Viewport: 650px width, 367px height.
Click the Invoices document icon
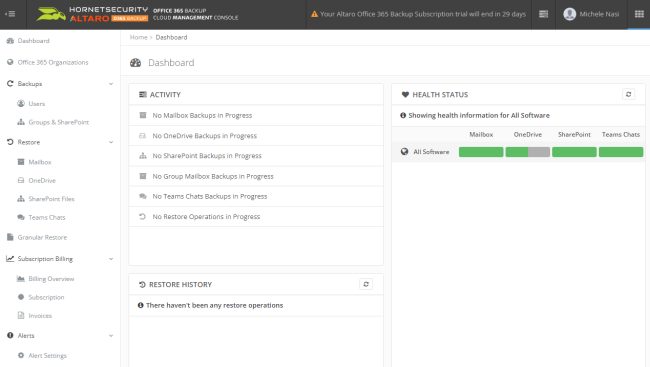pyautogui.click(x=21, y=316)
